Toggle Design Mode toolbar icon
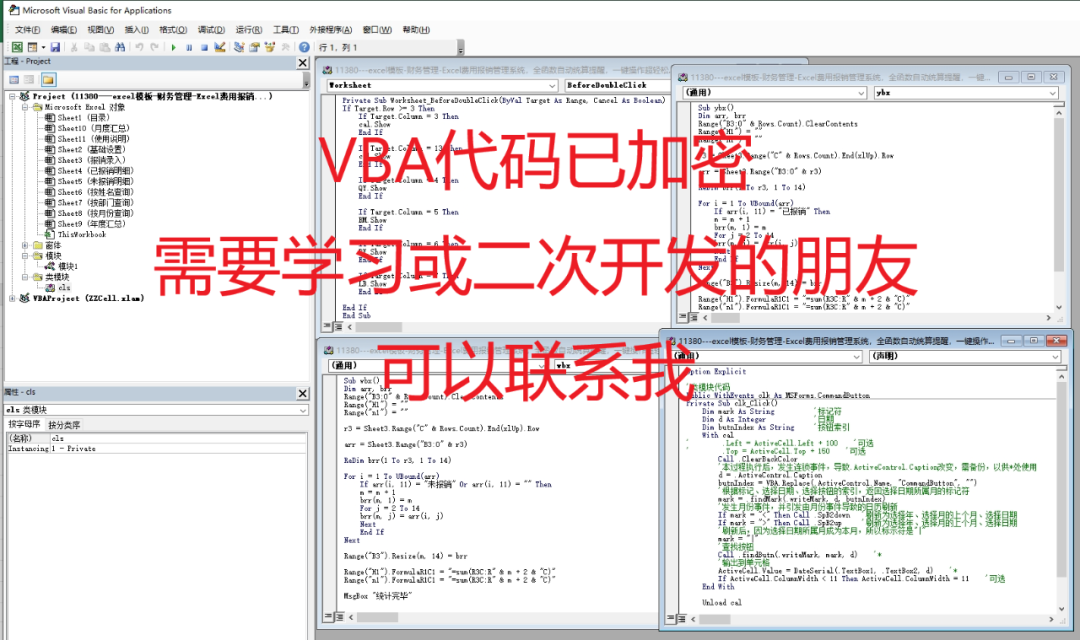This screenshot has width=1080, height=640. click(x=220, y=48)
